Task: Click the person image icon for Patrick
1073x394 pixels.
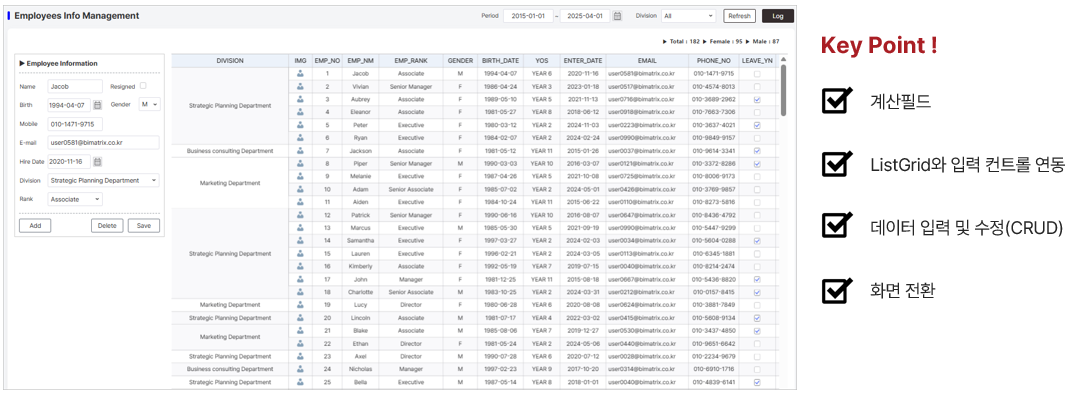Action: tap(300, 215)
